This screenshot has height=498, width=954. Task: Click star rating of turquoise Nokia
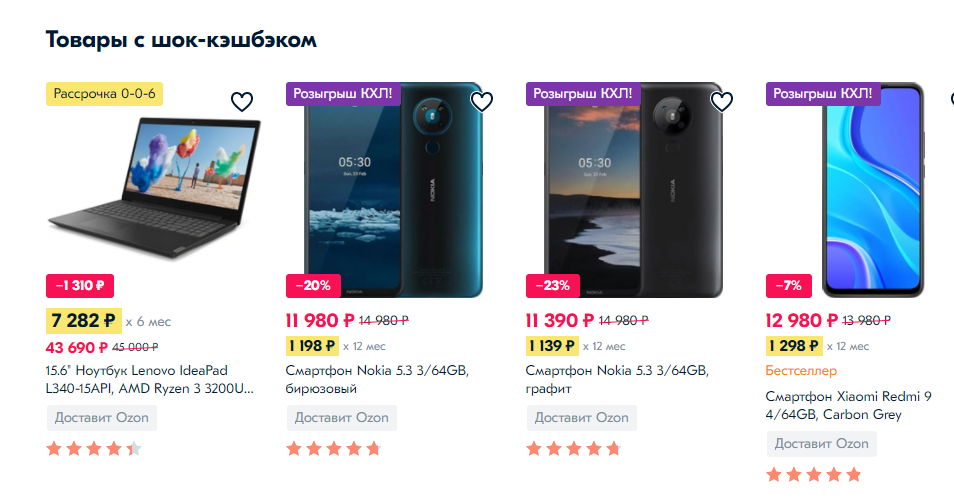pos(334,449)
